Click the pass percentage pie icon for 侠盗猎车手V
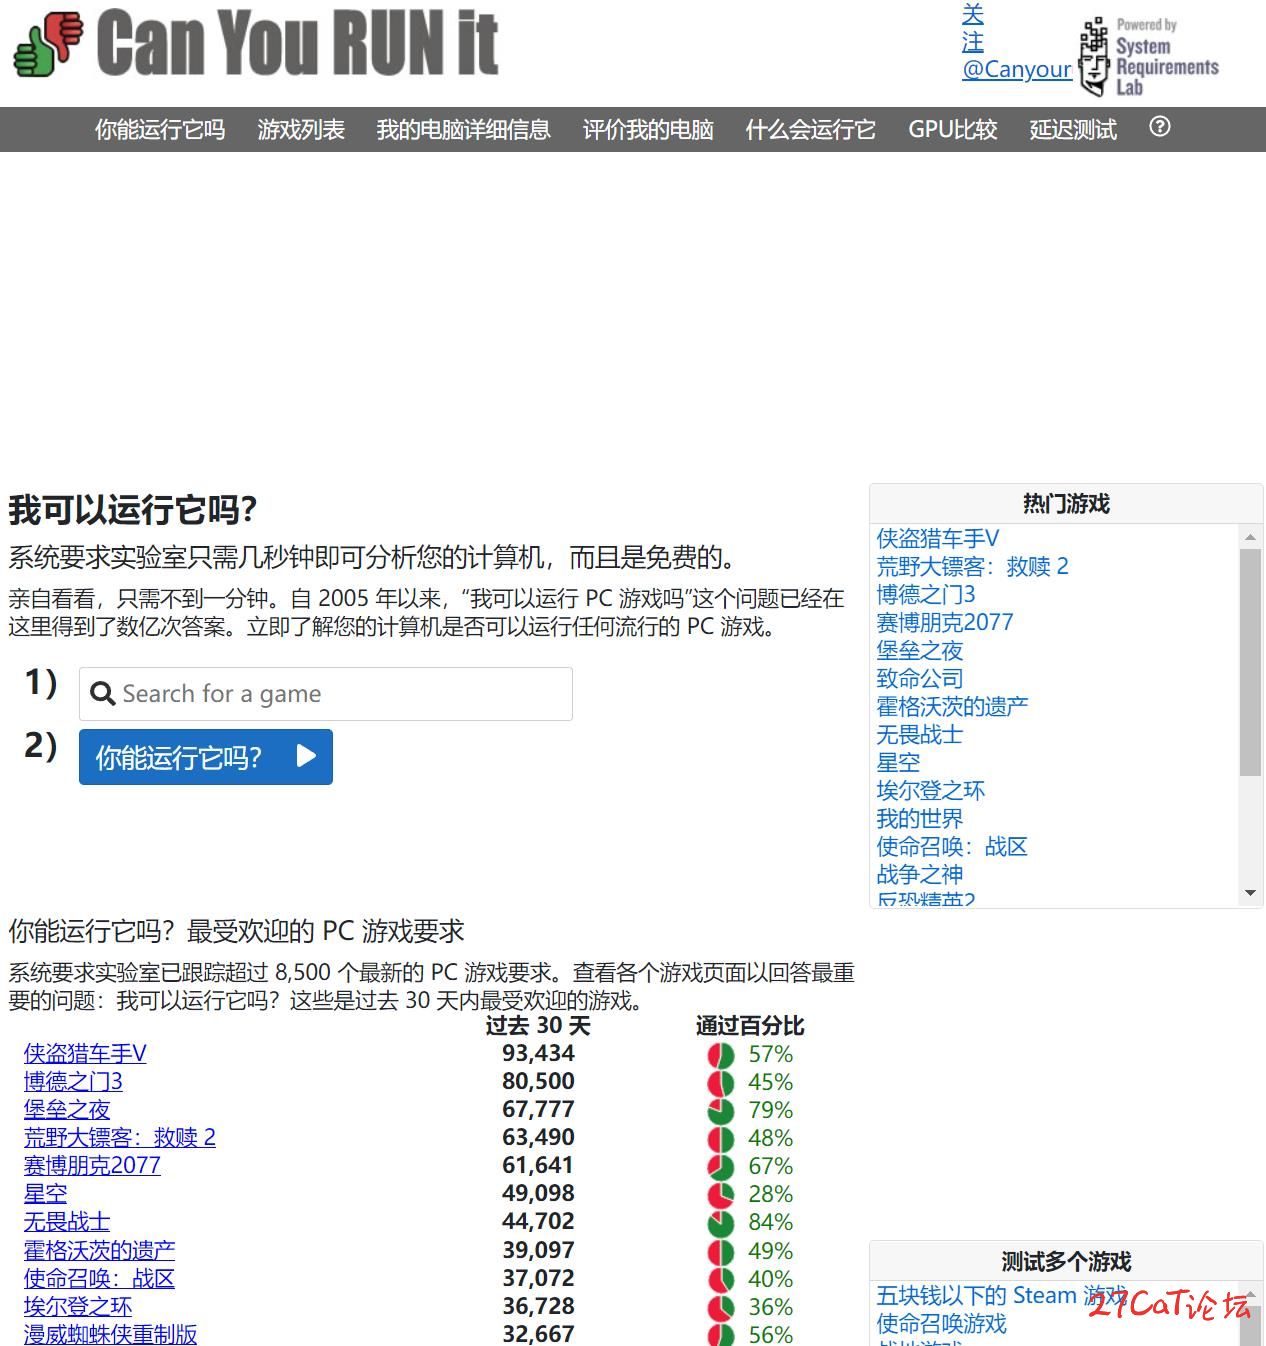 tap(721, 1055)
